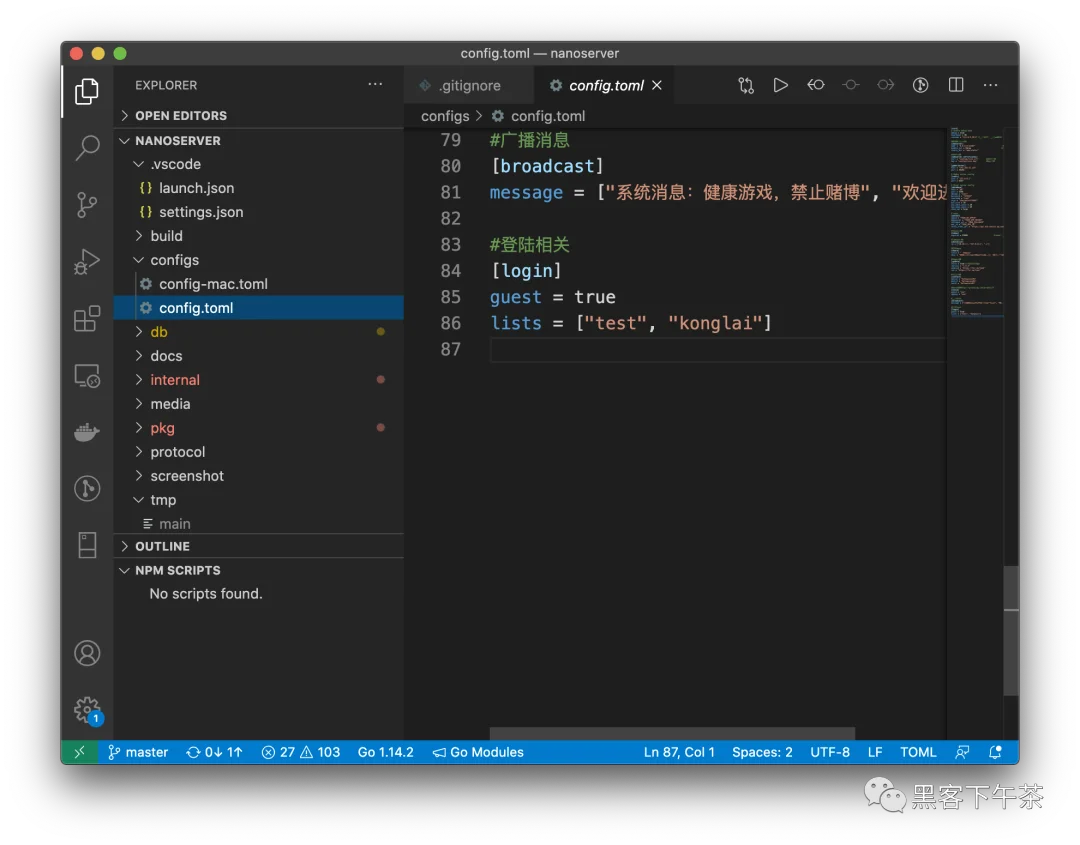The image size is (1080, 845).
Task: Open the Docker view icon
Action: (x=87, y=432)
